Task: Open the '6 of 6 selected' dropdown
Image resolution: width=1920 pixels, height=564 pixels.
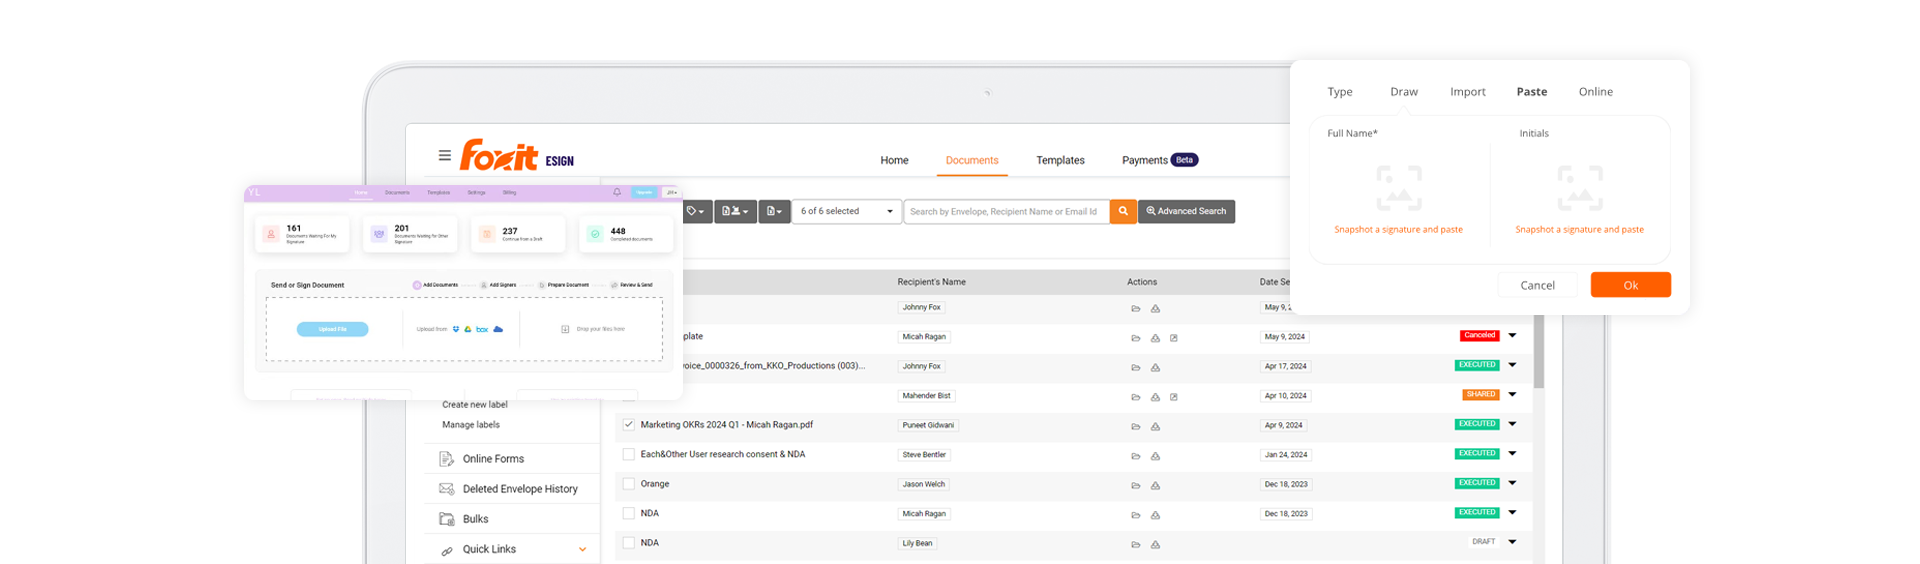Action: coord(847,211)
